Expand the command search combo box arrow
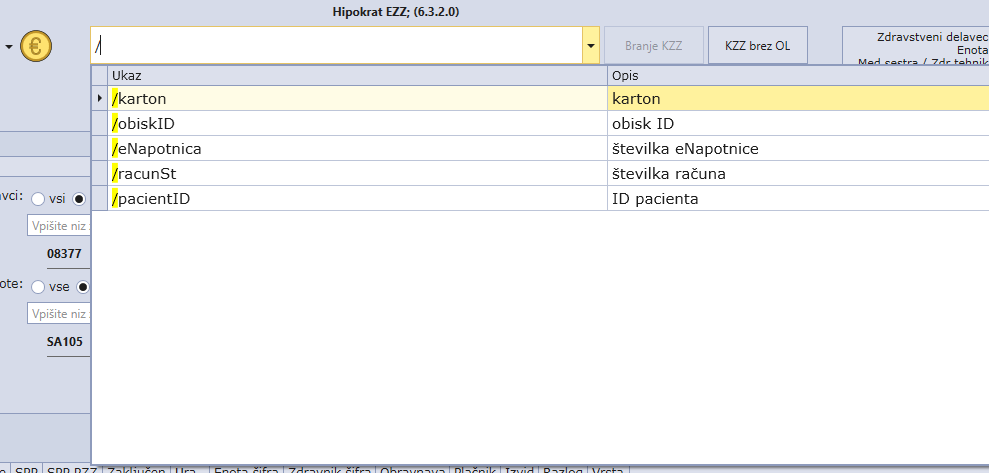The image size is (989, 473). (591, 45)
